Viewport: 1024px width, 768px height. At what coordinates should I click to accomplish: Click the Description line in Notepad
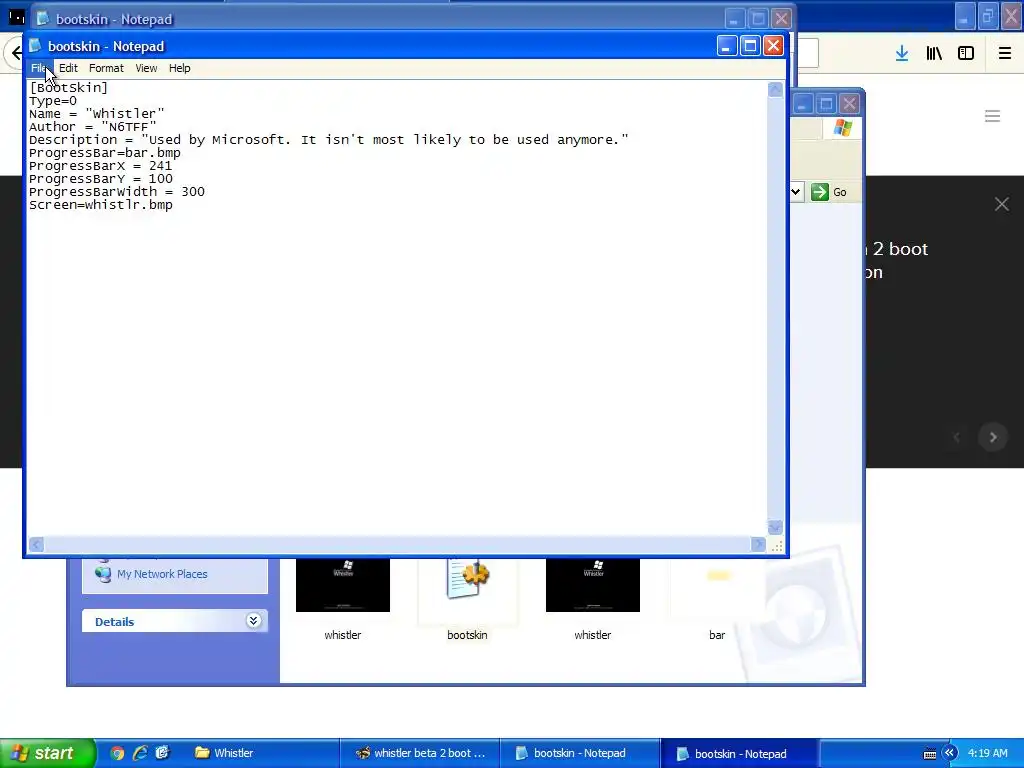pos(328,140)
